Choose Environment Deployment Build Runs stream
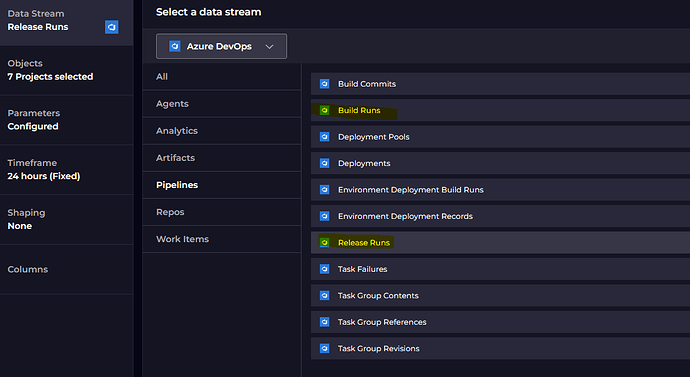This screenshot has height=377, width=690. tap(500, 190)
